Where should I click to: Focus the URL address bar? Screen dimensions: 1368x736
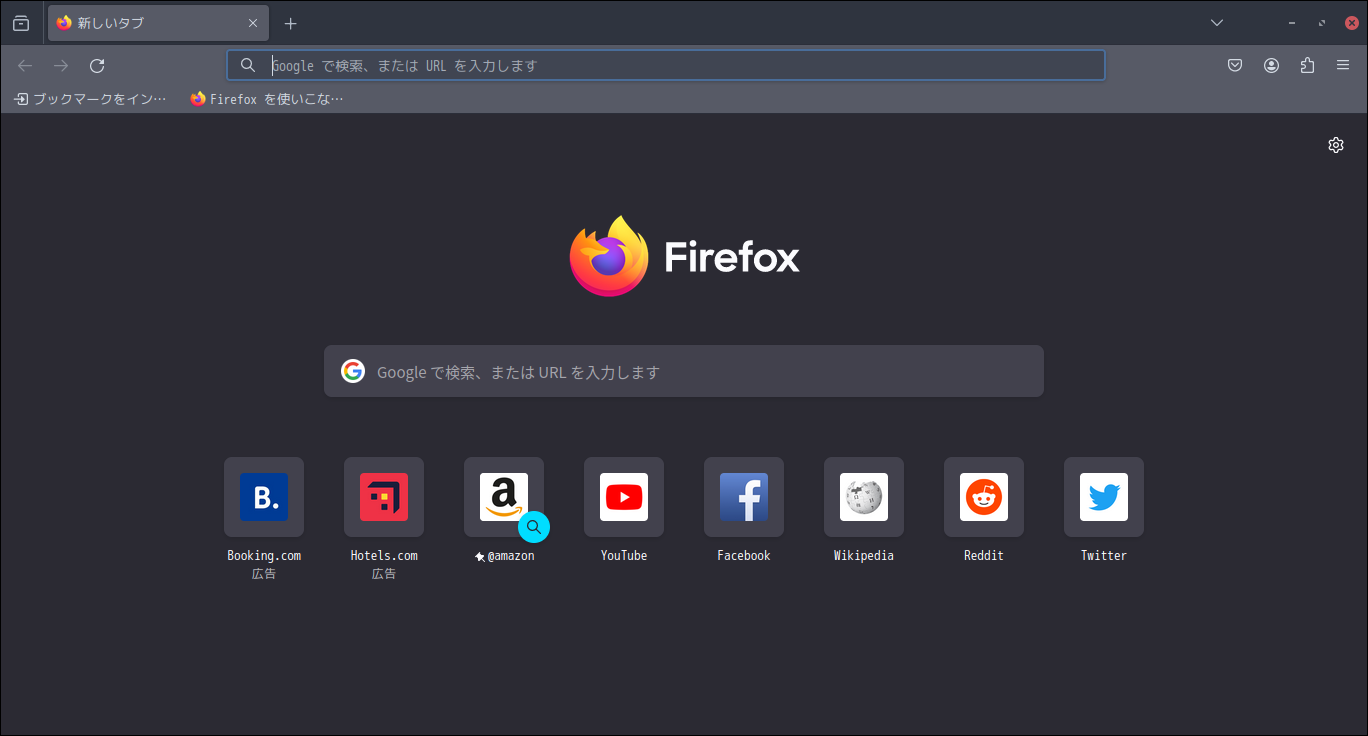click(x=666, y=66)
